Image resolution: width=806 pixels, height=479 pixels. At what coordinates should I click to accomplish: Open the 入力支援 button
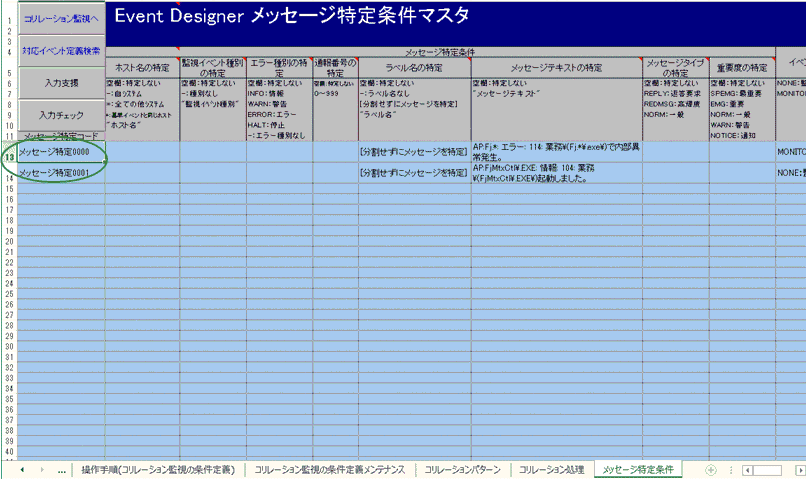click(x=61, y=83)
